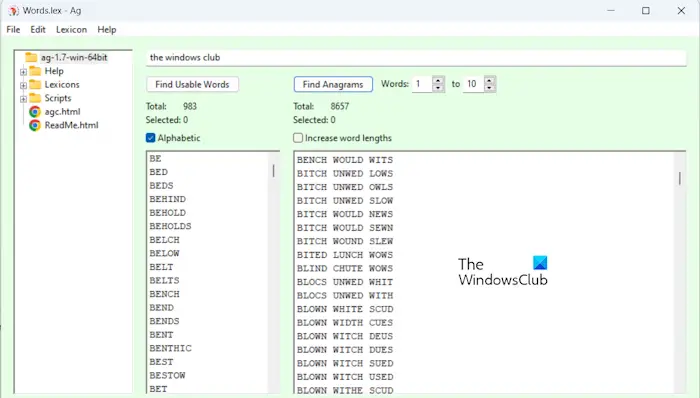The width and height of the screenshot is (700, 398).
Task: Enable Increase word lengths checkbox
Action: (x=298, y=138)
